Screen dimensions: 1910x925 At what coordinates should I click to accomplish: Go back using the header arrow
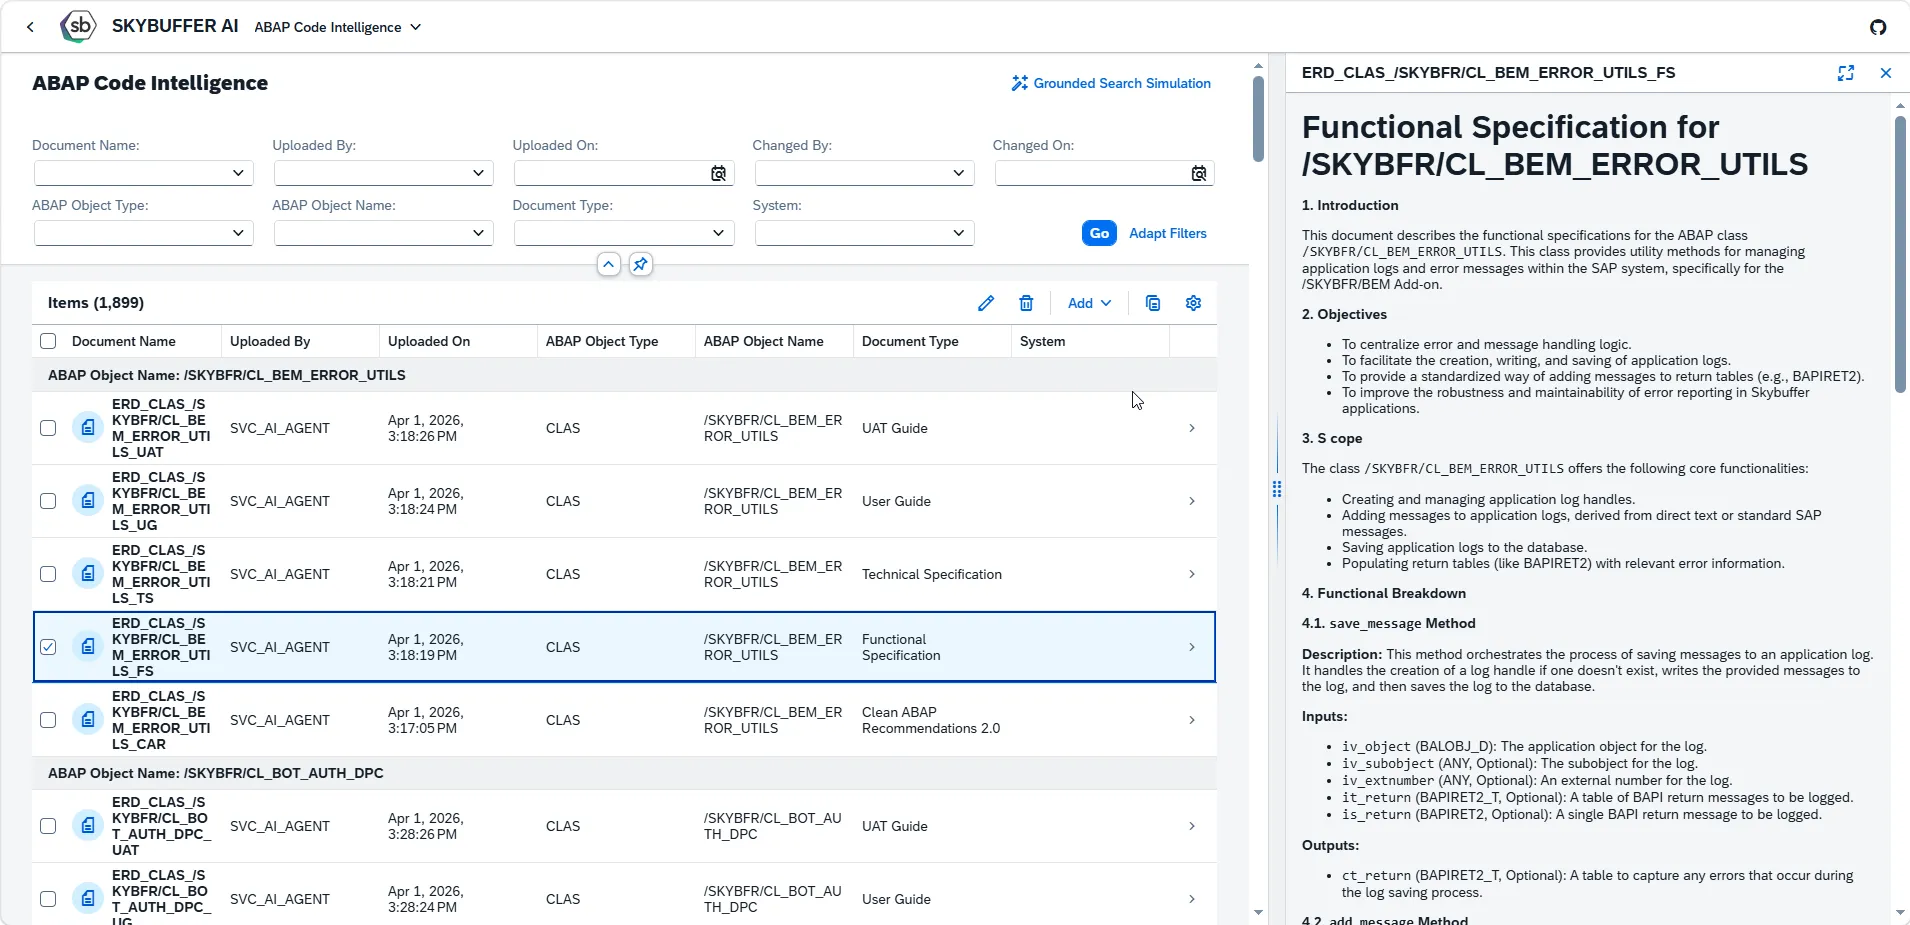point(30,27)
